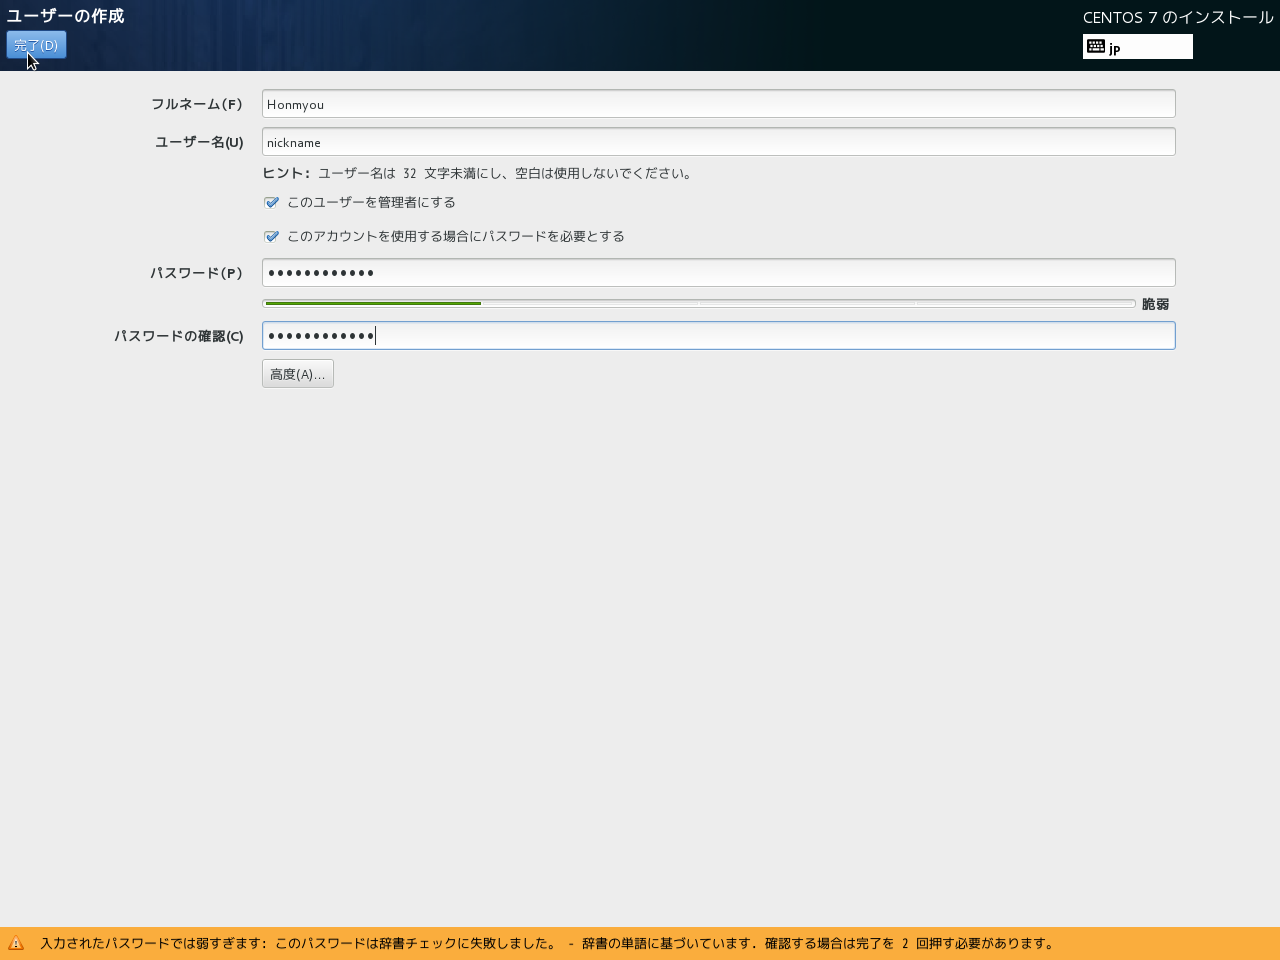The height and width of the screenshot is (960, 1280).
Task: Toggle the password-required account checkbox
Action: [x=271, y=237]
